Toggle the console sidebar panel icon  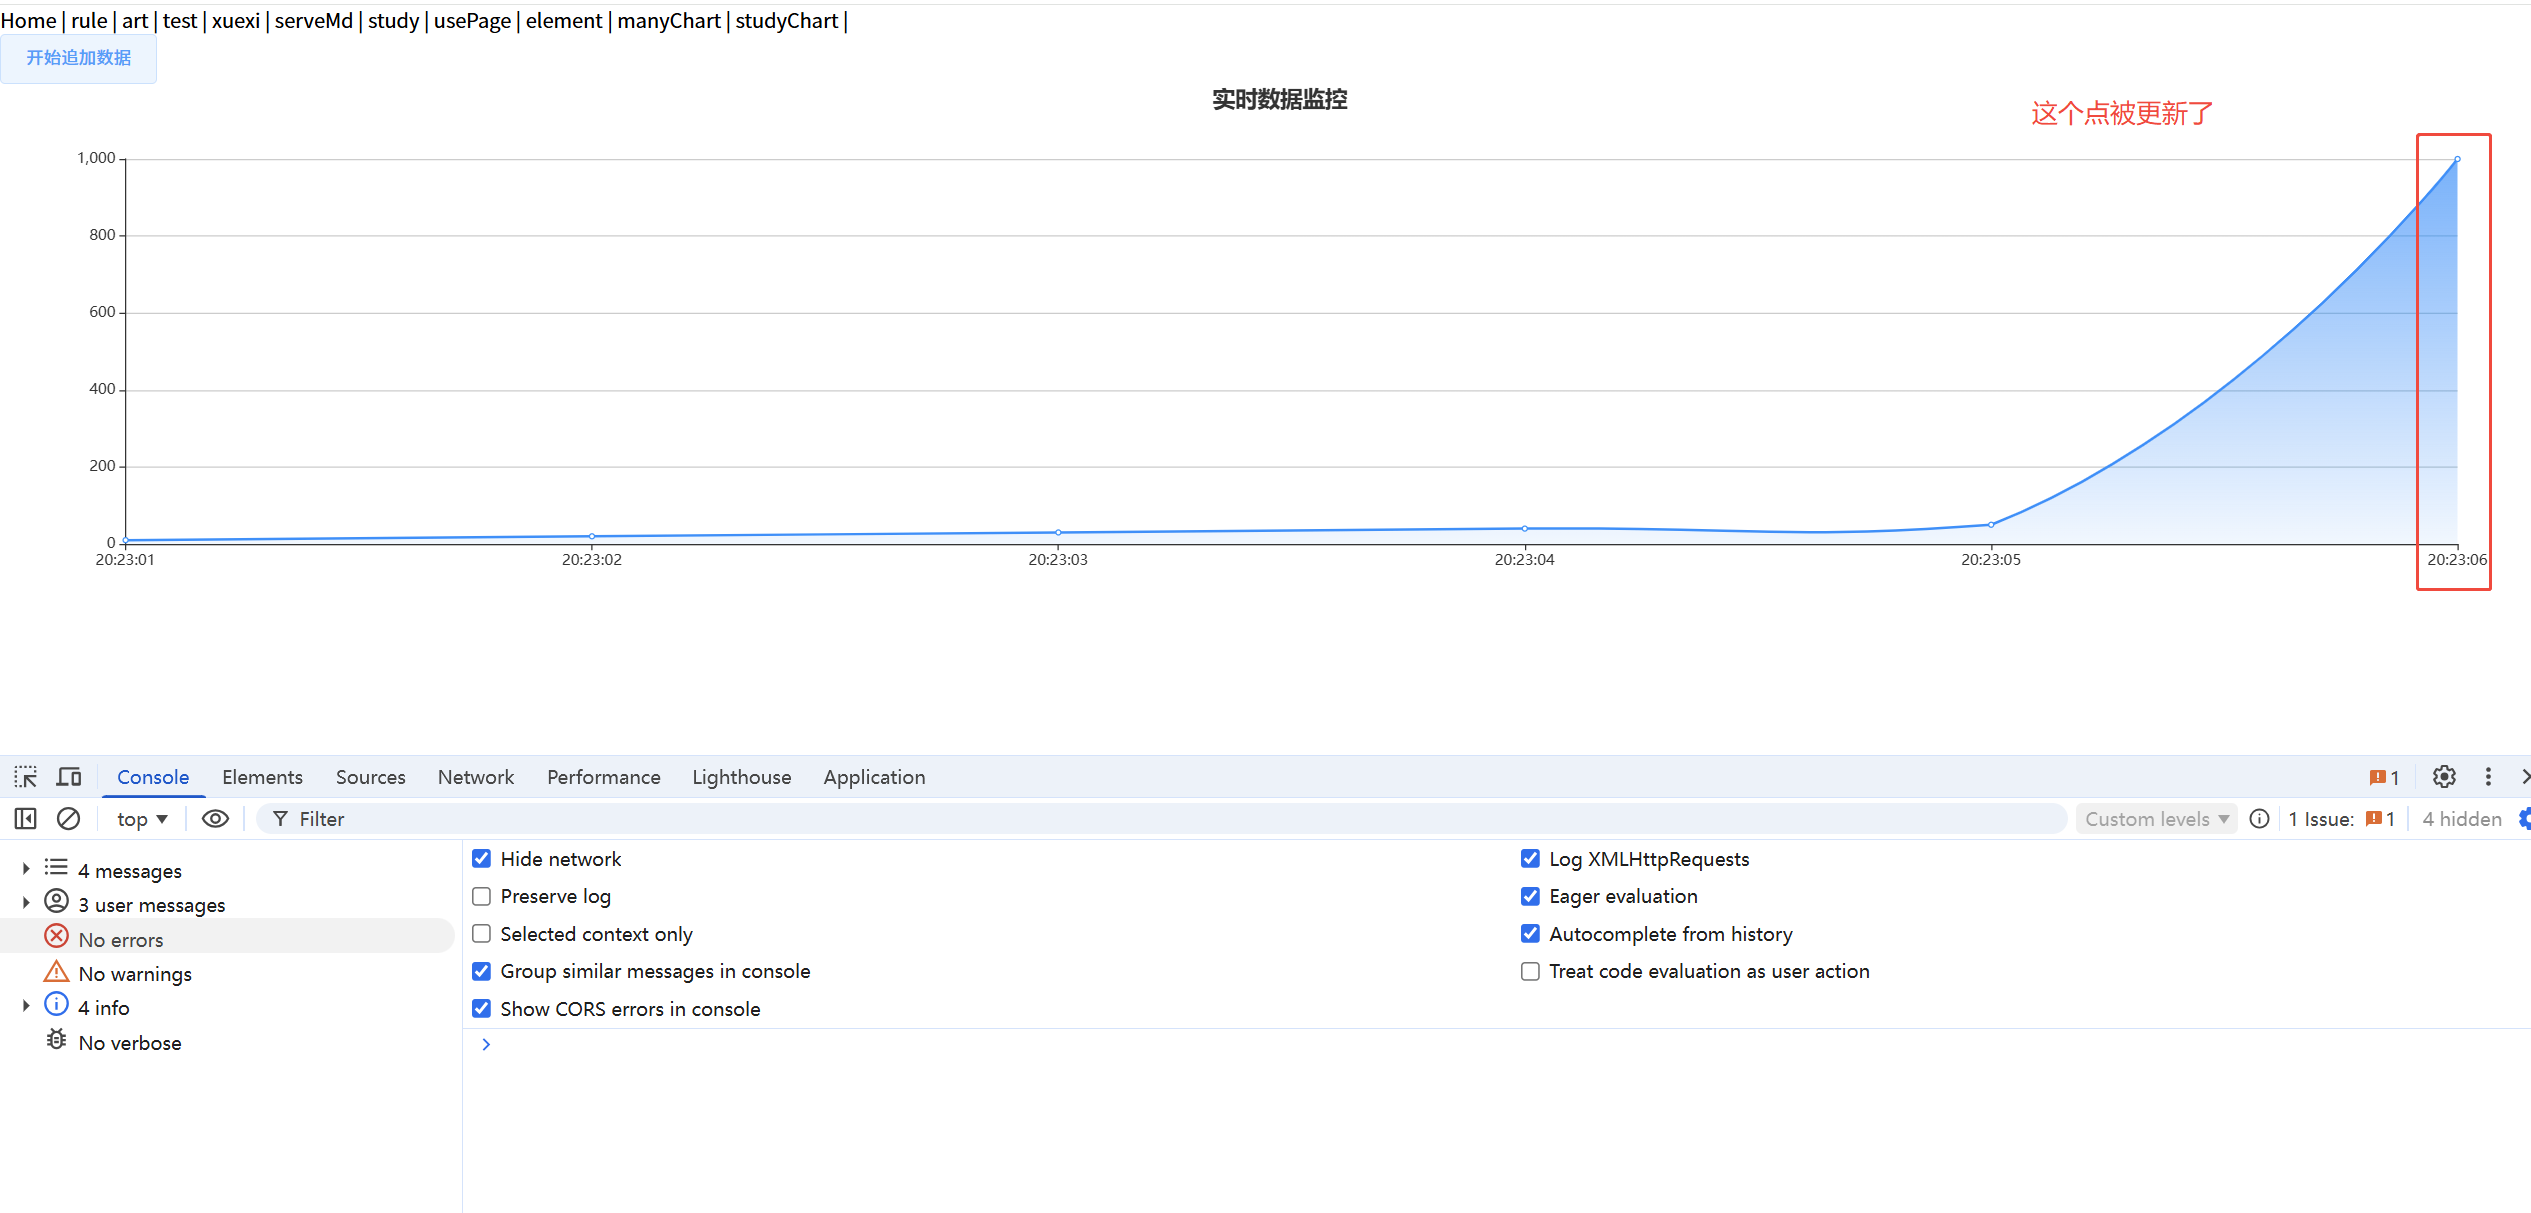pos(26,819)
